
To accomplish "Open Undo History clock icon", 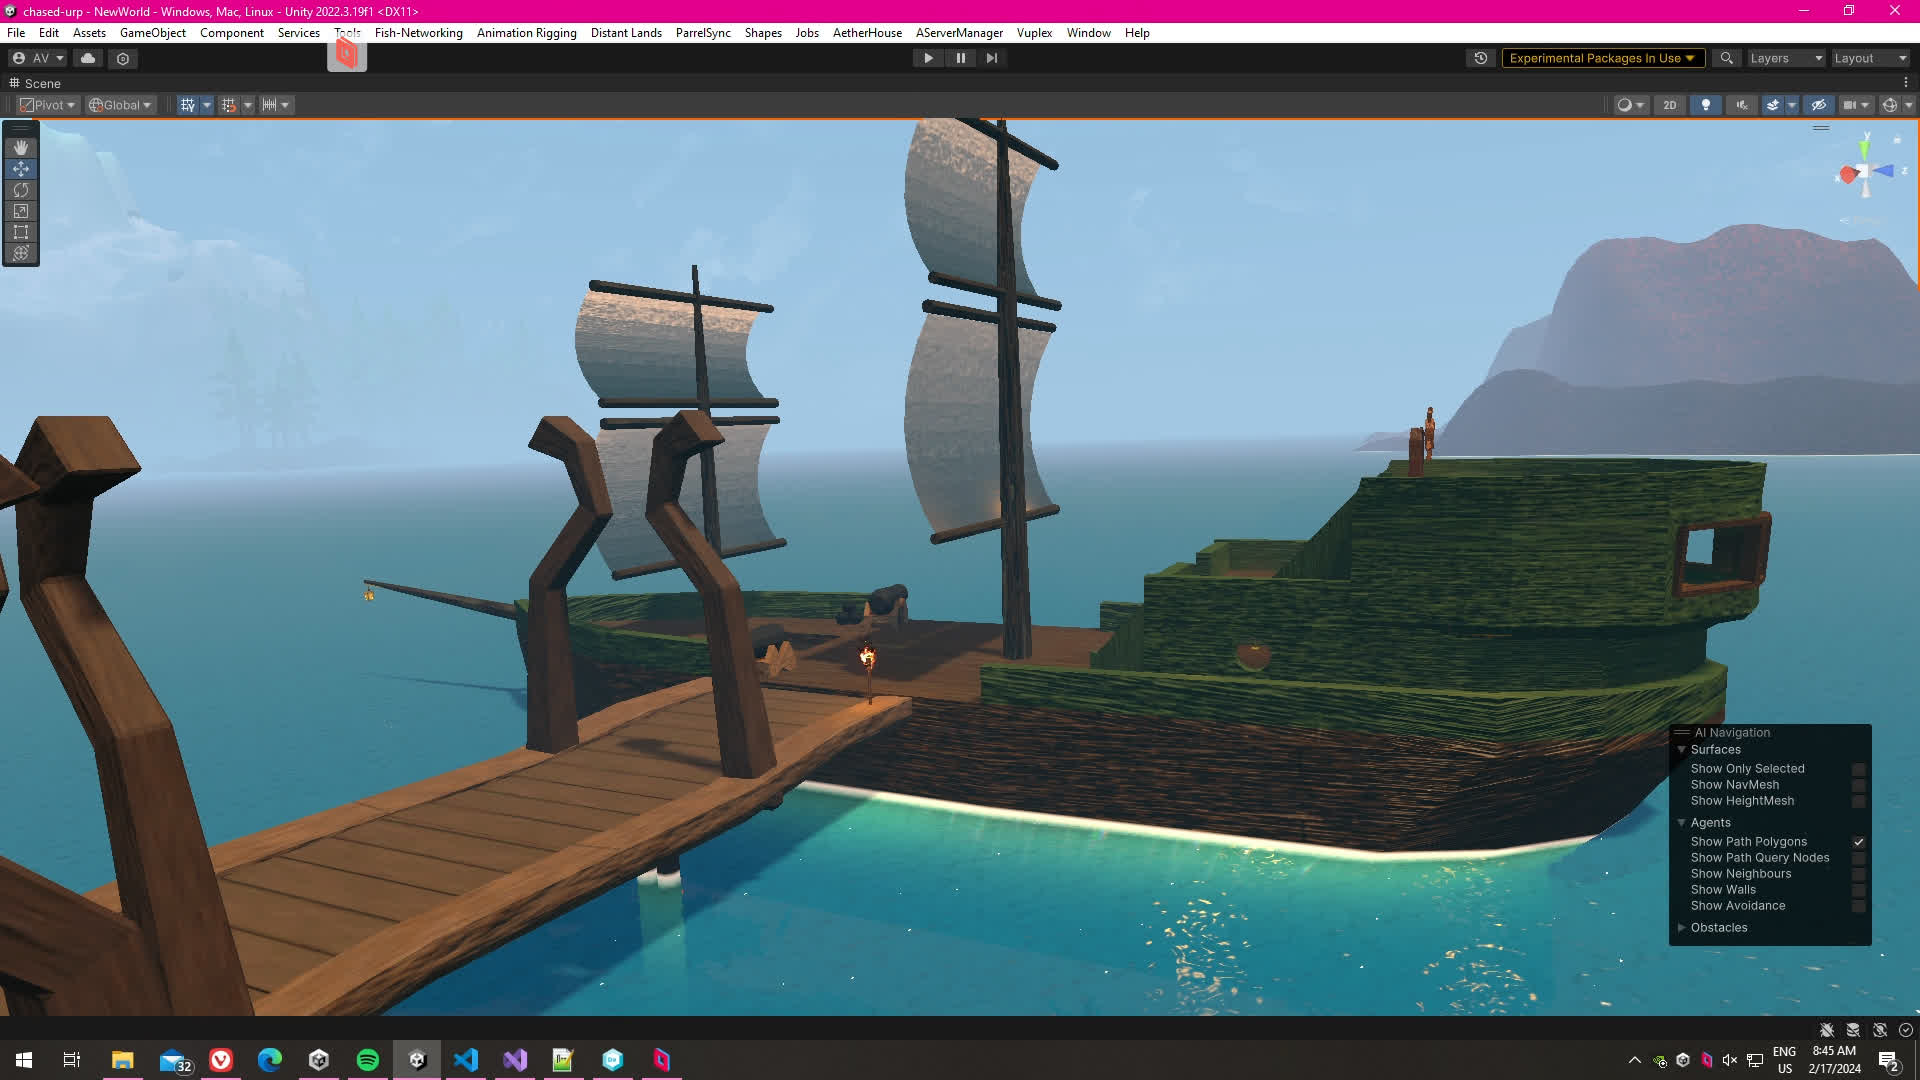I will click(x=1481, y=58).
